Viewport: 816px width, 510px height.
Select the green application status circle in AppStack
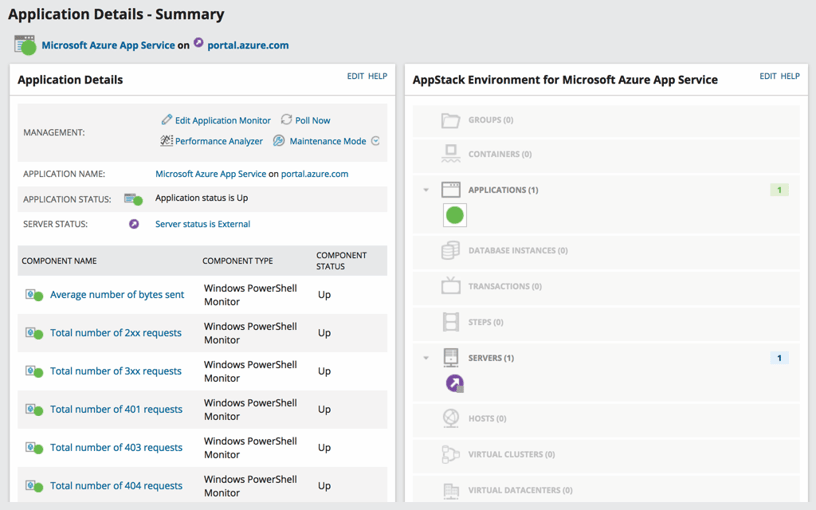coord(455,215)
